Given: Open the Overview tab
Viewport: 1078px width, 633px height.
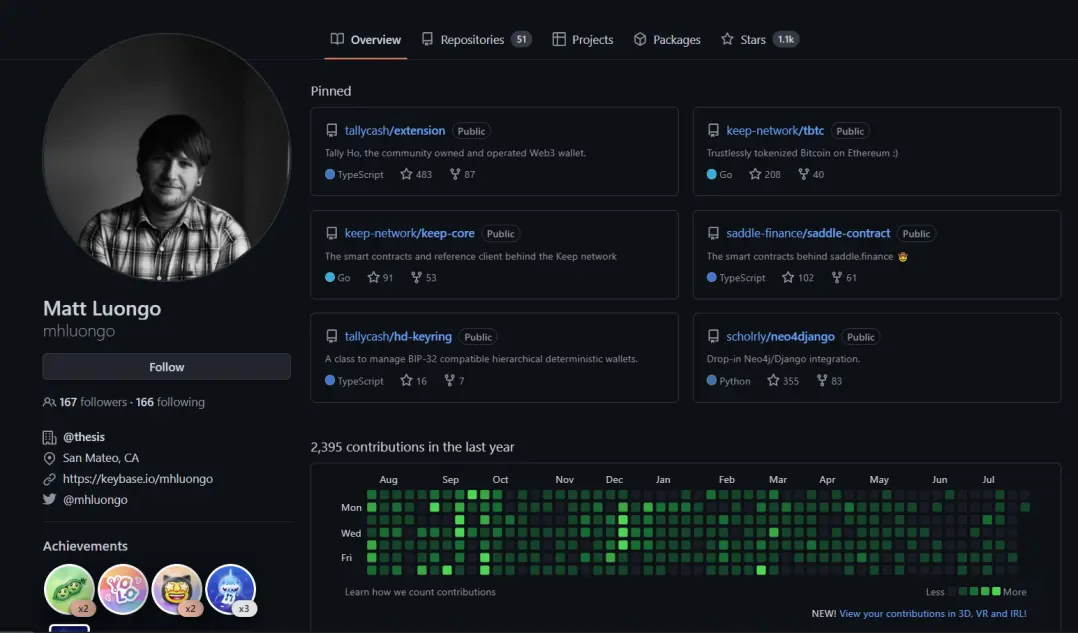Looking at the screenshot, I should 365,40.
